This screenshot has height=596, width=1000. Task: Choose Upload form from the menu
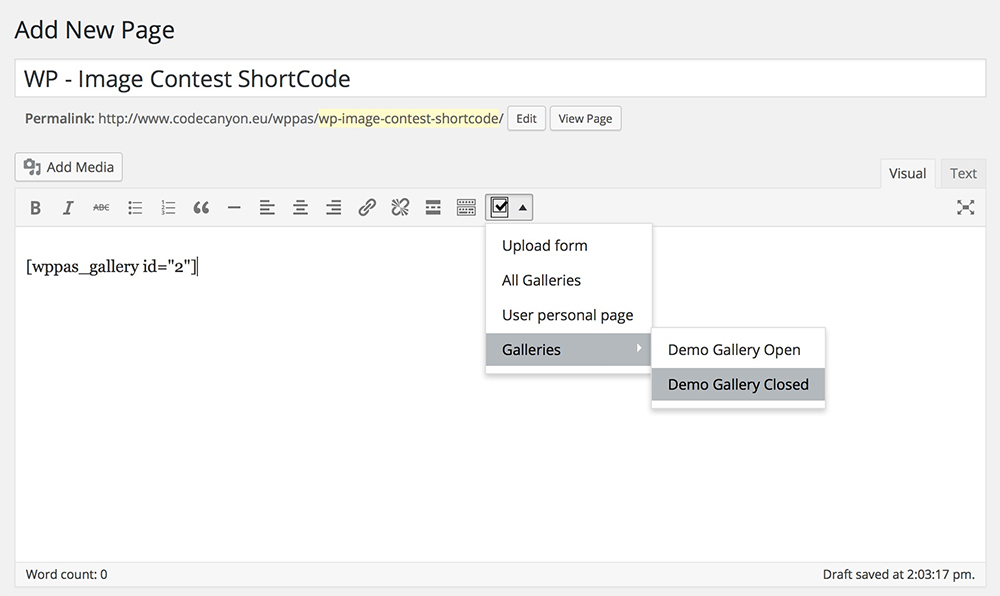(x=545, y=246)
